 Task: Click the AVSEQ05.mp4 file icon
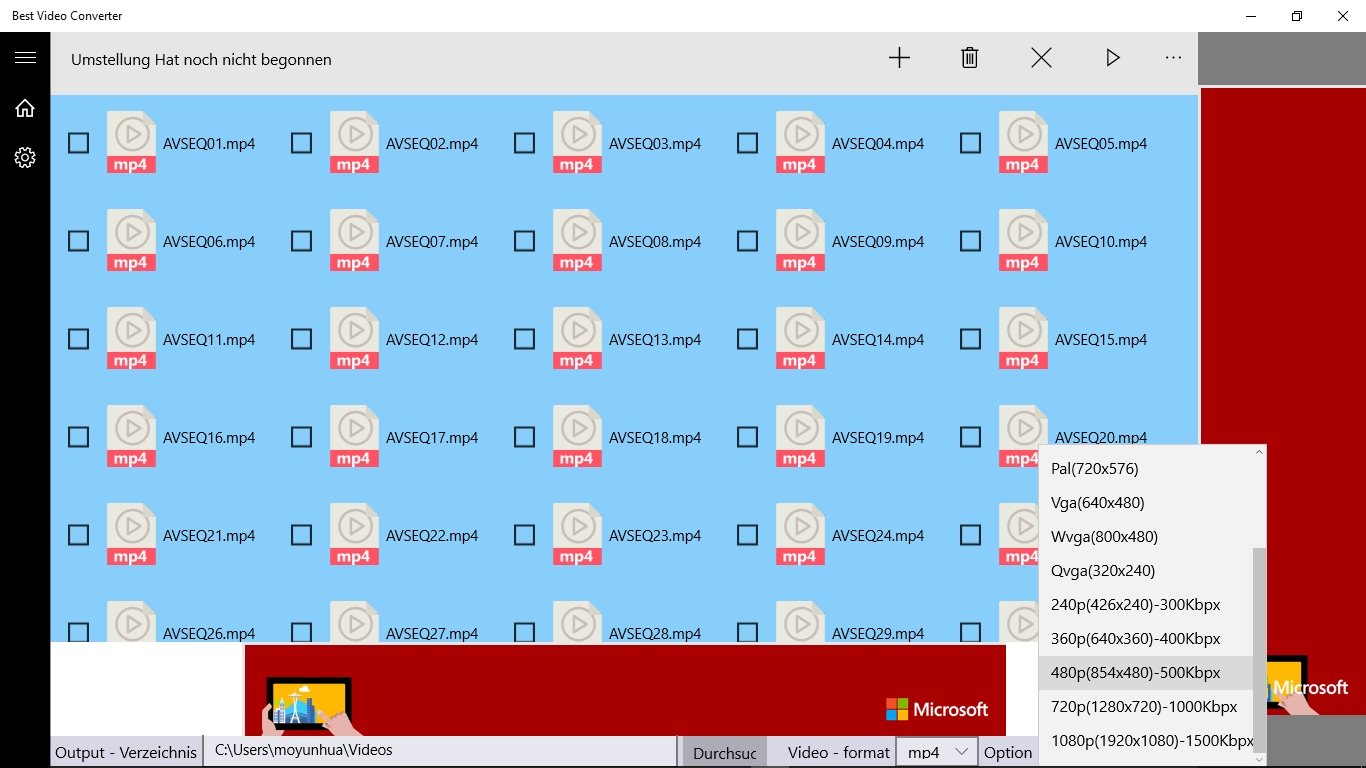tap(1023, 142)
